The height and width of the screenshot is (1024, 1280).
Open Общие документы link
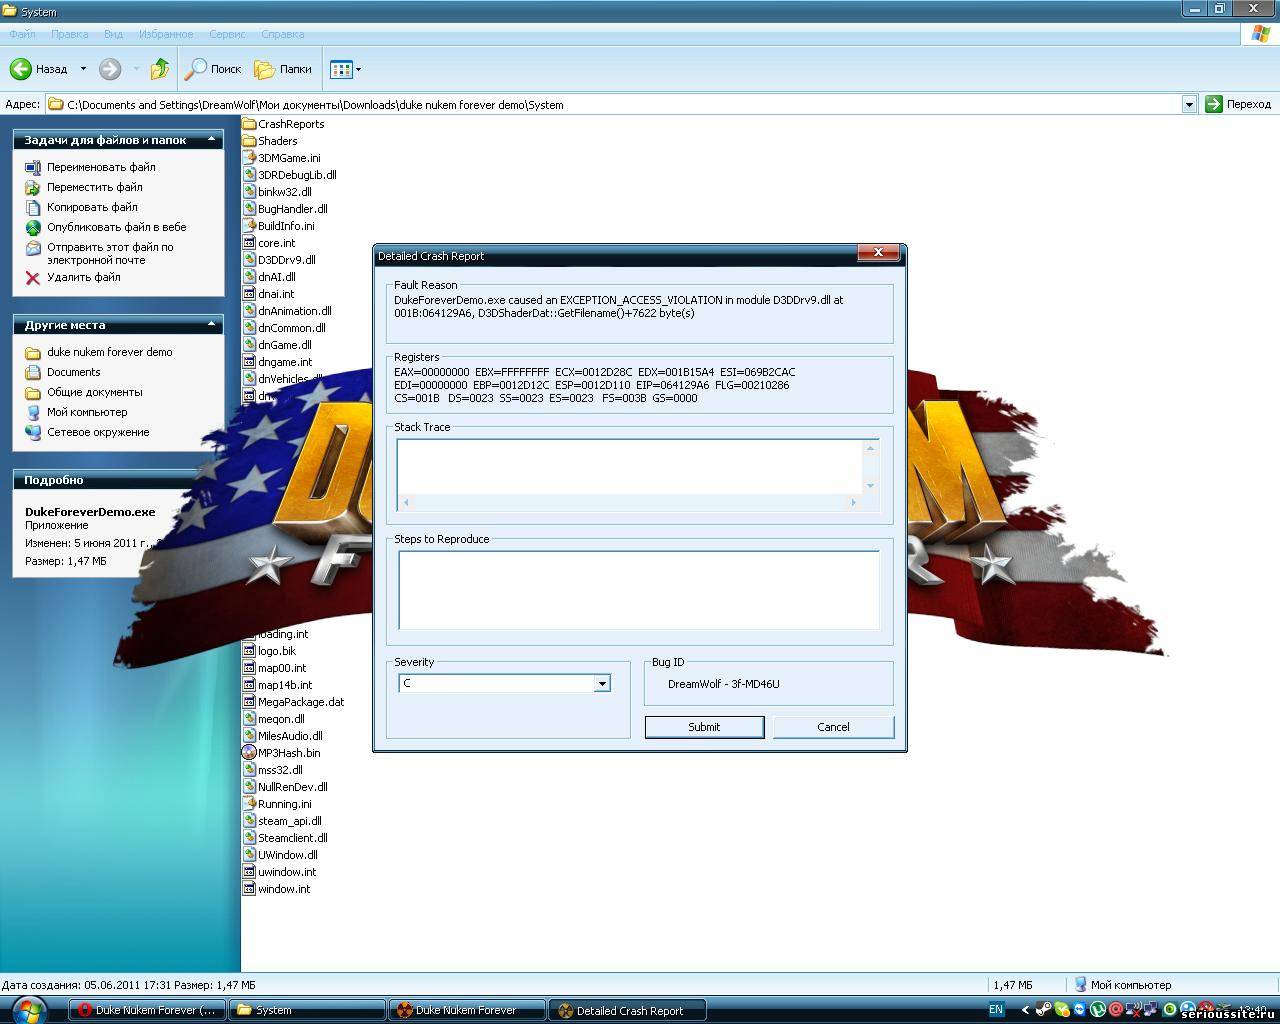point(94,392)
